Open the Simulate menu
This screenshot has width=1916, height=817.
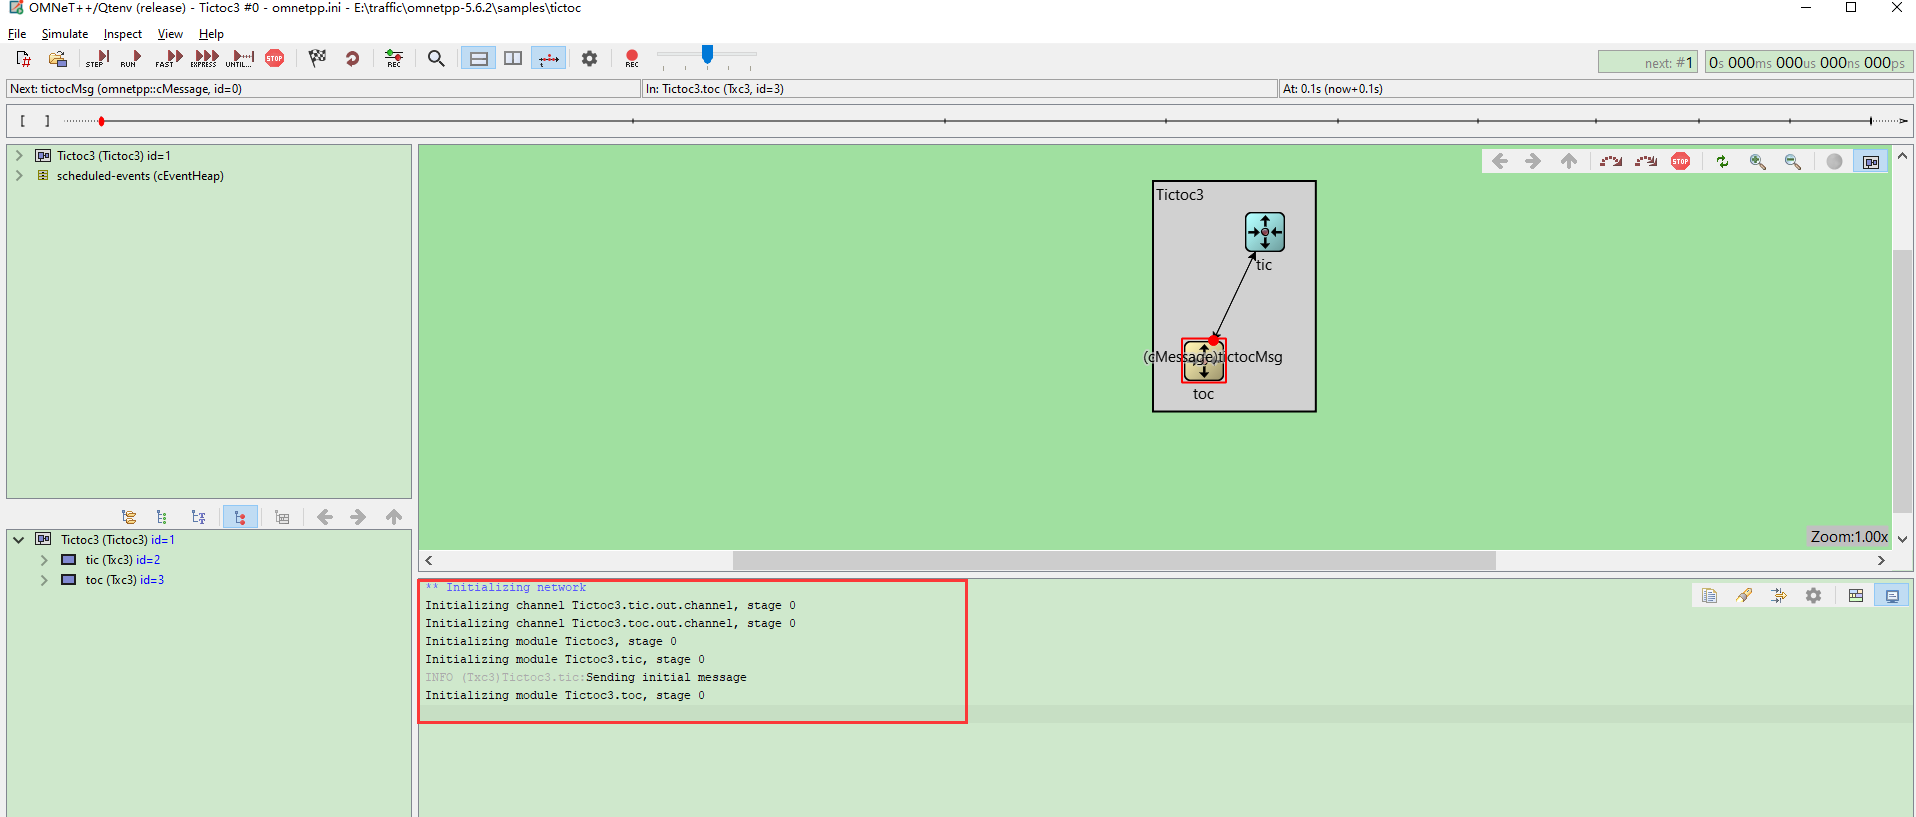click(65, 34)
